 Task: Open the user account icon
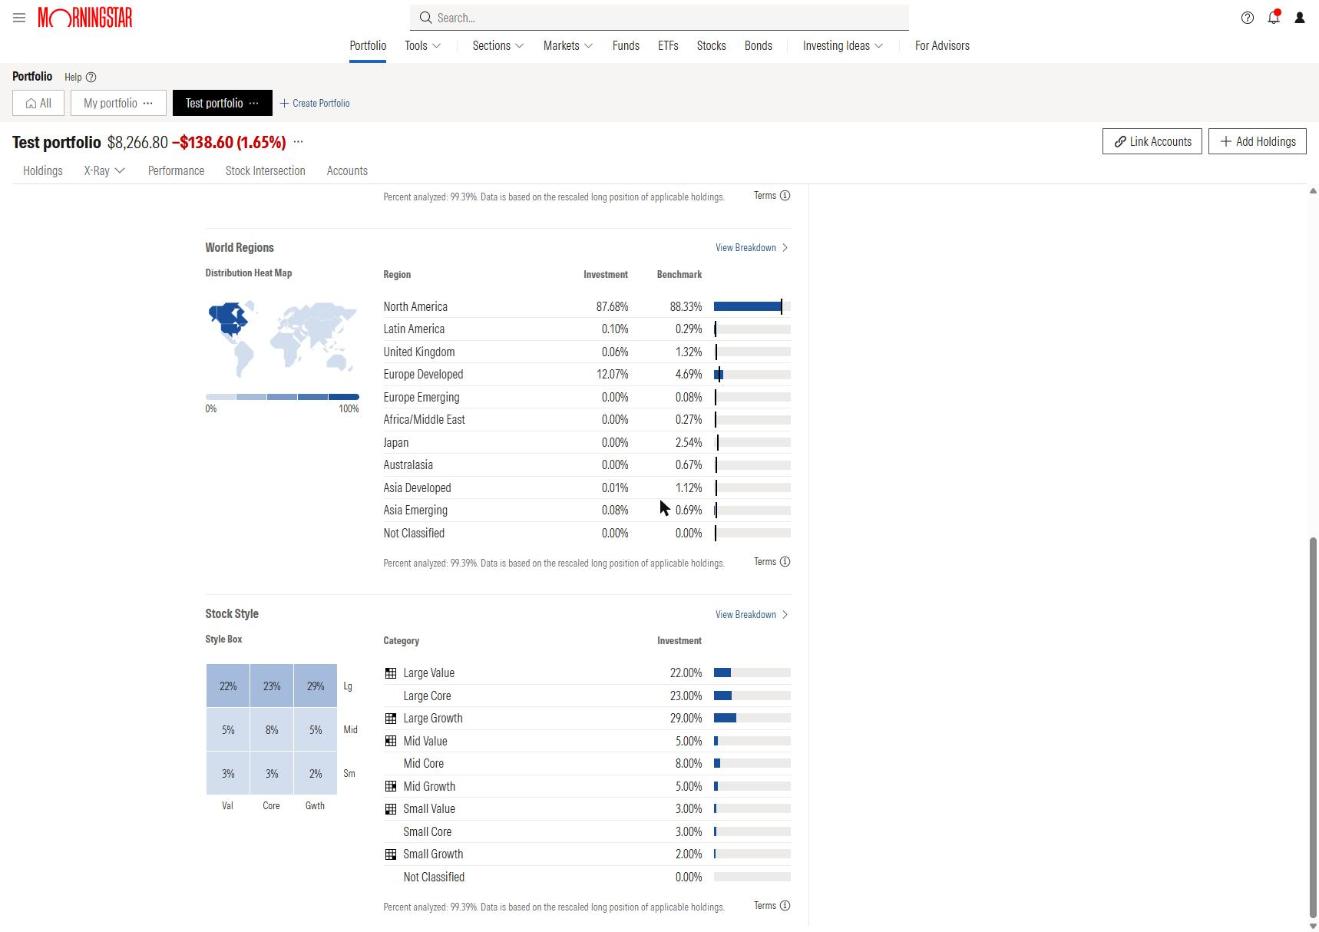[1299, 18]
